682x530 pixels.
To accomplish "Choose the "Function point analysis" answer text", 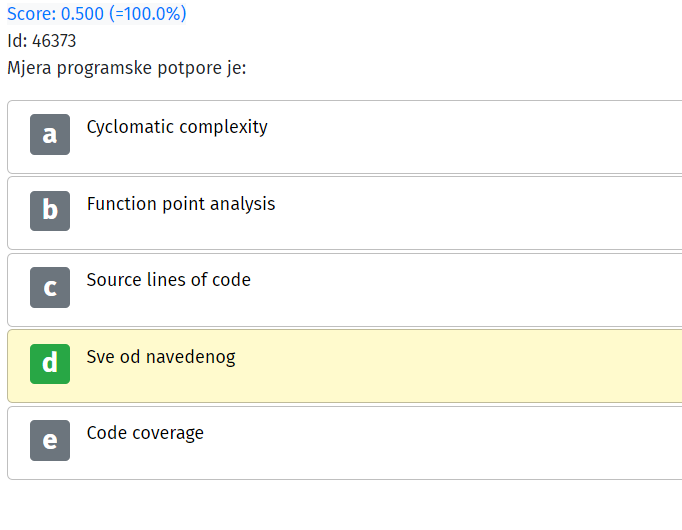I will pyautogui.click(x=181, y=204).
